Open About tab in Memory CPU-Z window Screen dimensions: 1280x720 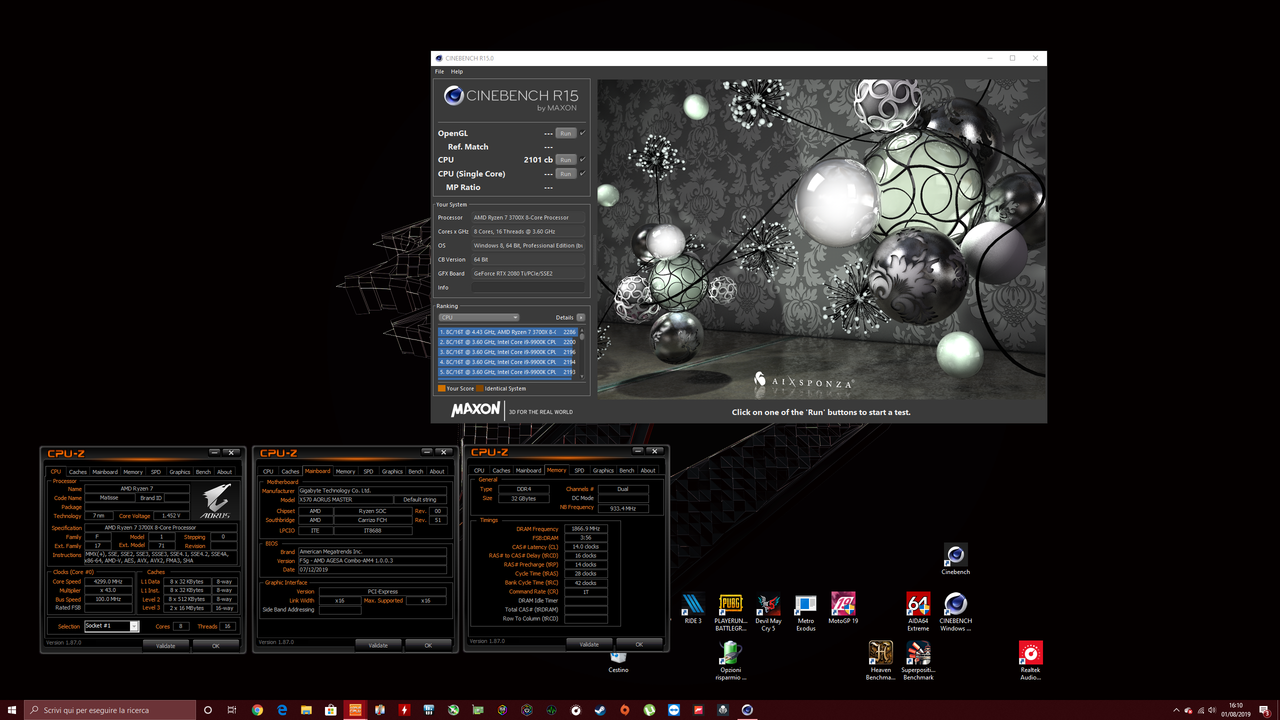(648, 470)
